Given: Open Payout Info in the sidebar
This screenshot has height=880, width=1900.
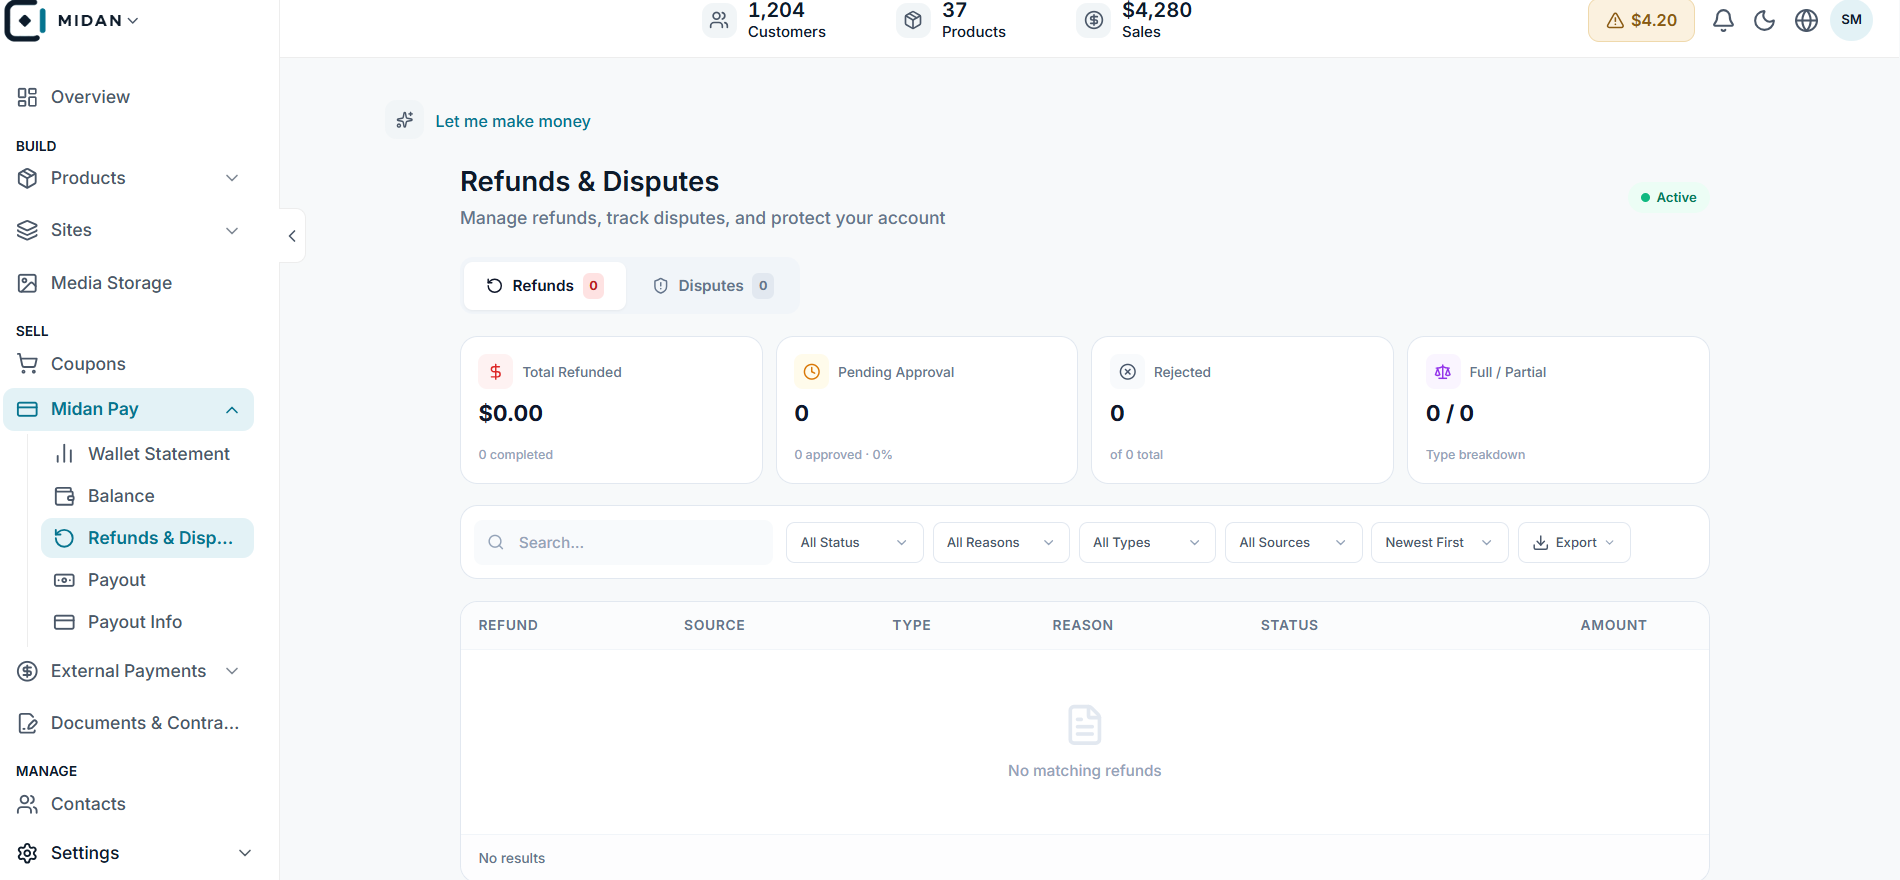Looking at the screenshot, I should (x=147, y=622).
